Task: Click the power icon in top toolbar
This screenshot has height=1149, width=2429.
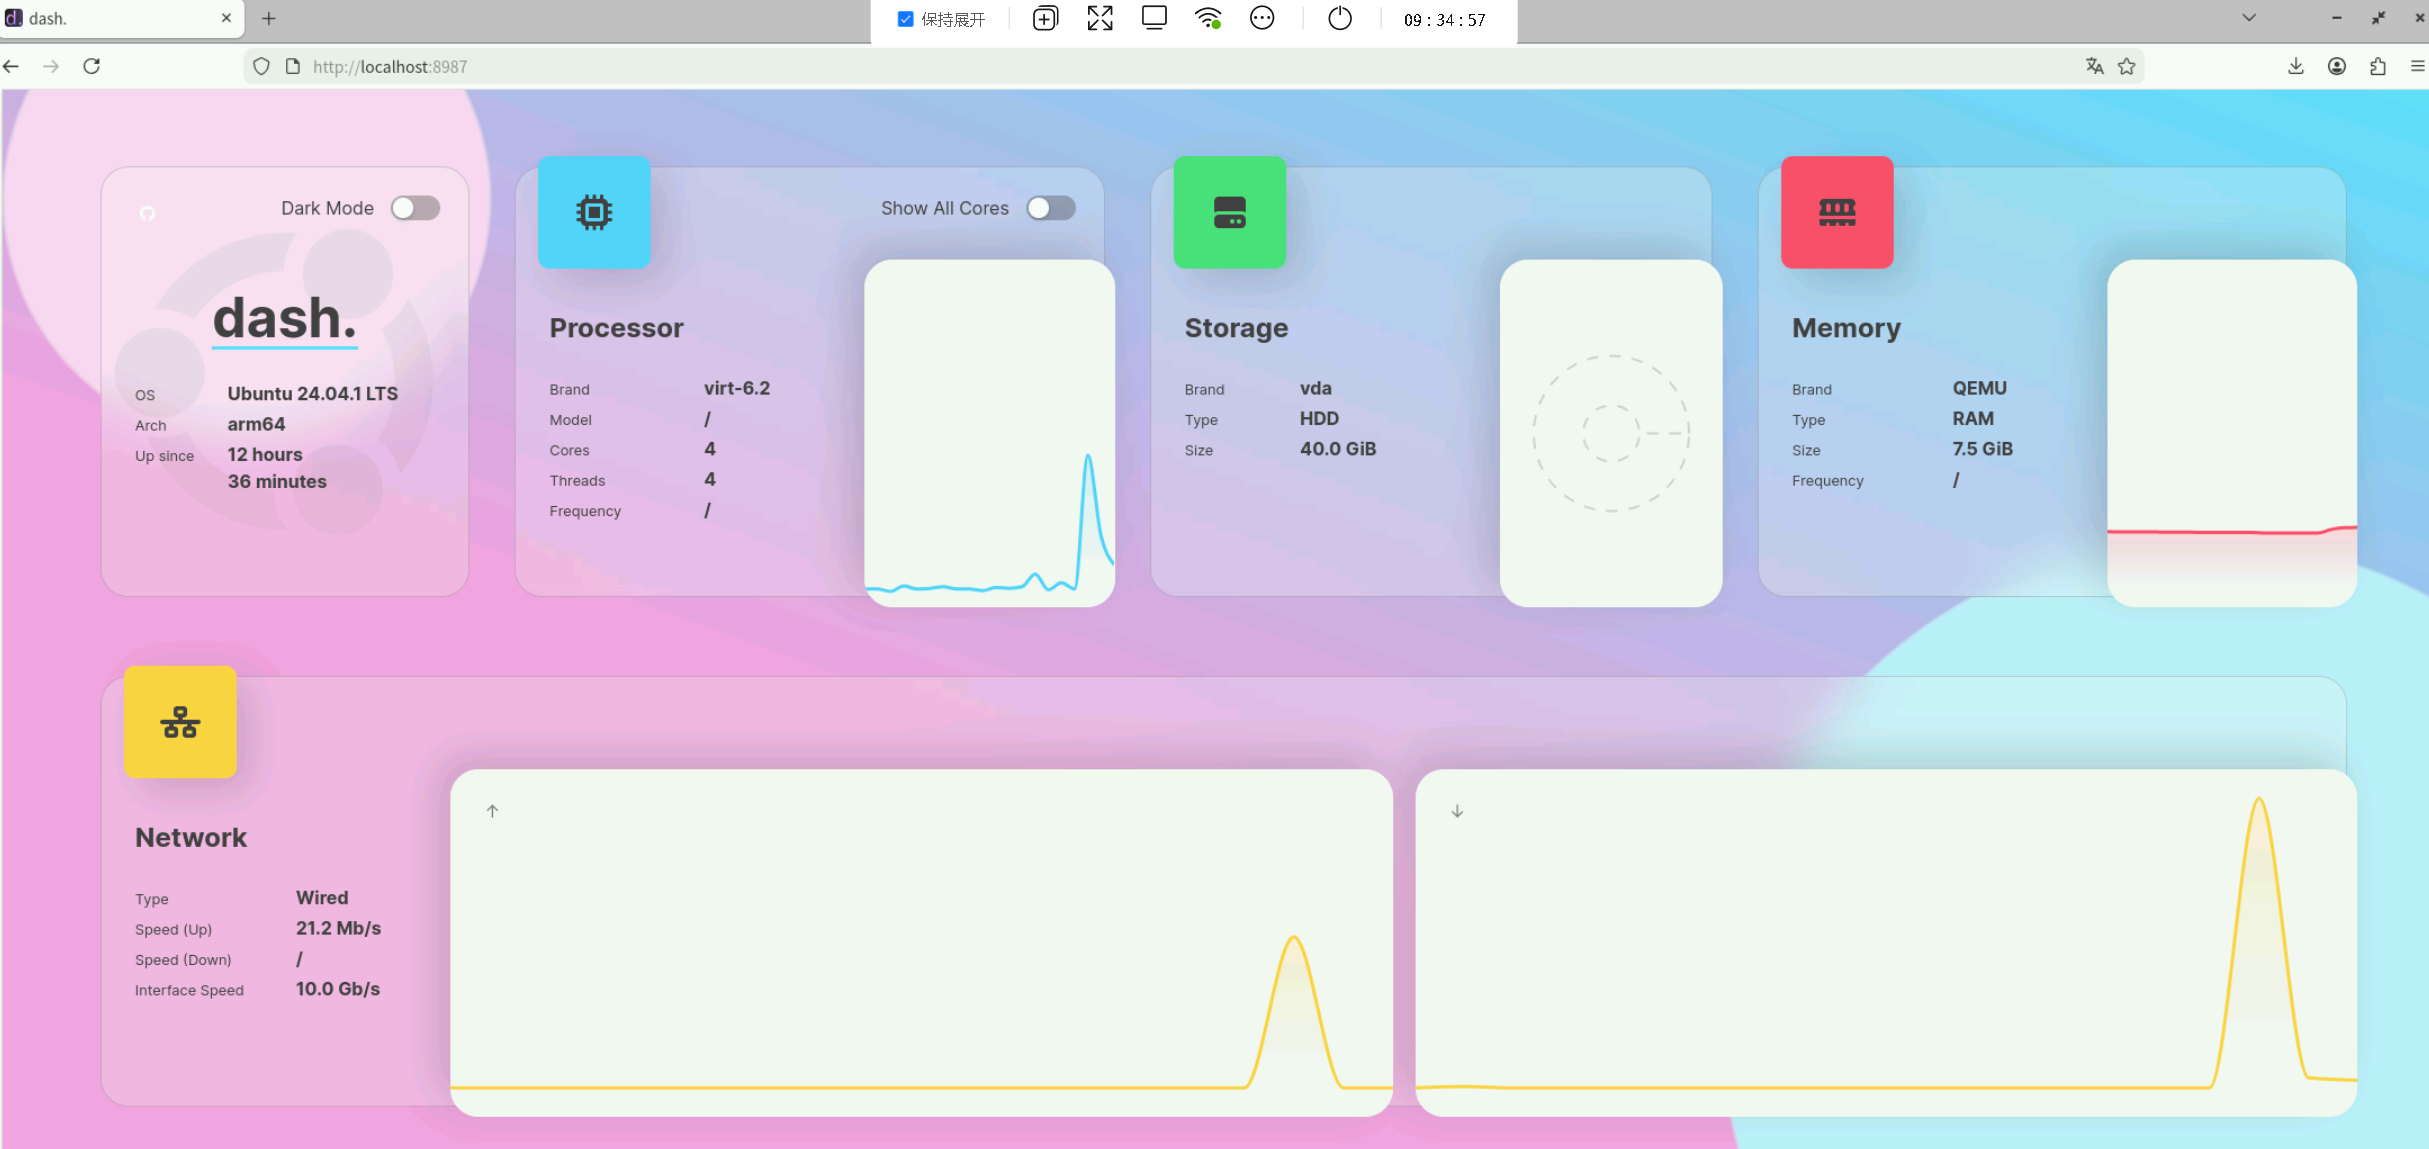Action: click(x=1339, y=19)
